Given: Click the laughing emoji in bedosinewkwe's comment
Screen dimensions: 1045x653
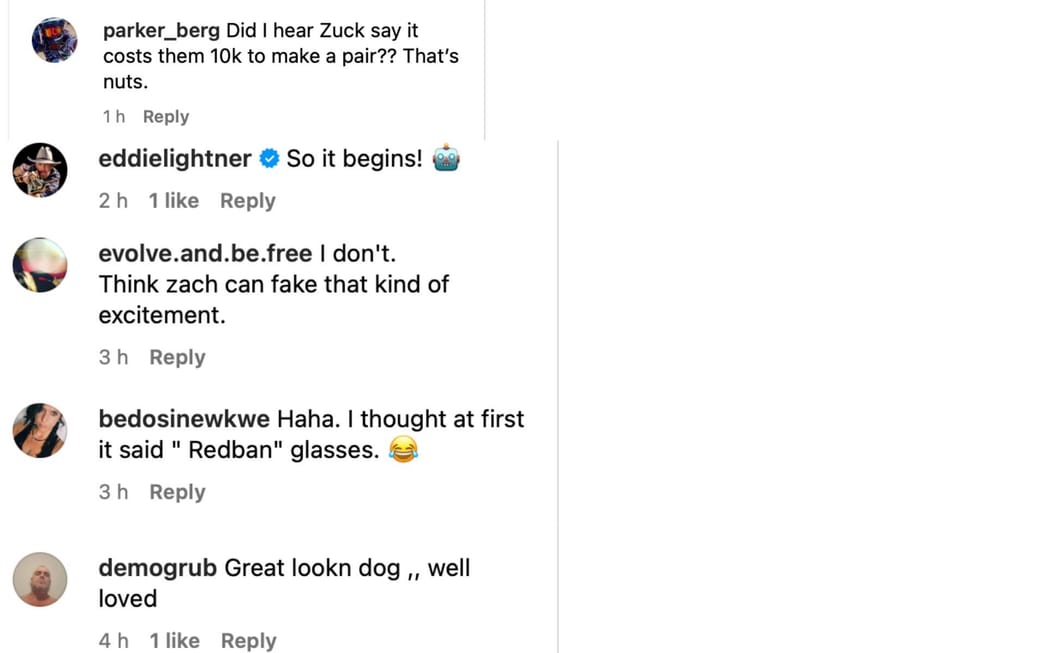Looking at the screenshot, I should [x=404, y=450].
